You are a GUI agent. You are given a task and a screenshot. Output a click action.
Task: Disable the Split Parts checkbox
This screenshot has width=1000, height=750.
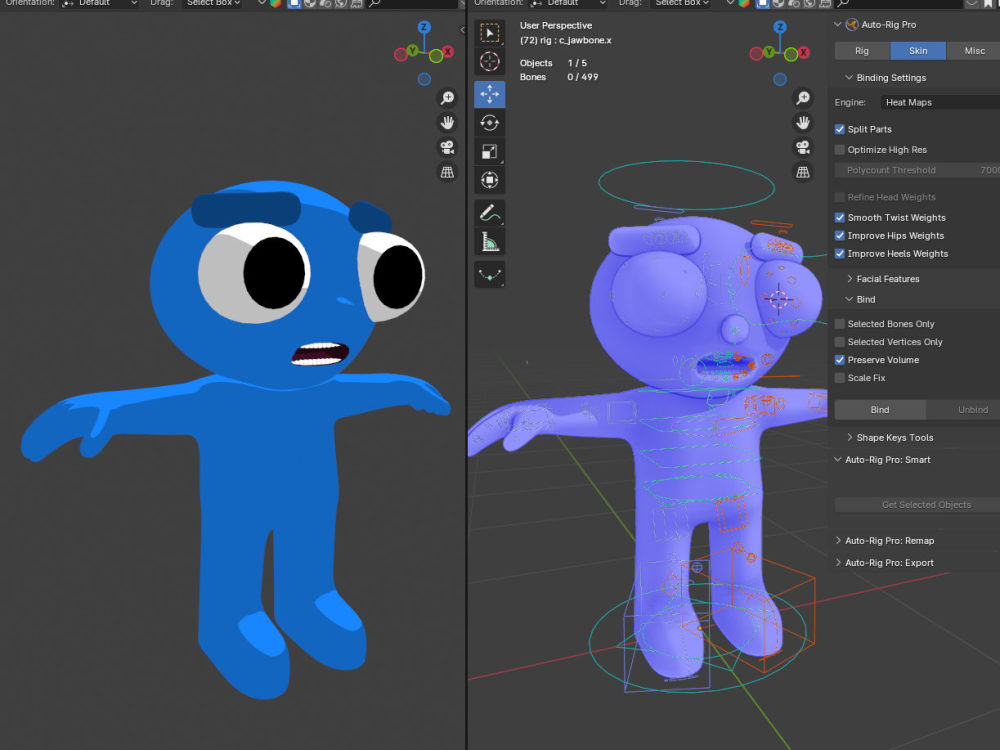pos(840,129)
